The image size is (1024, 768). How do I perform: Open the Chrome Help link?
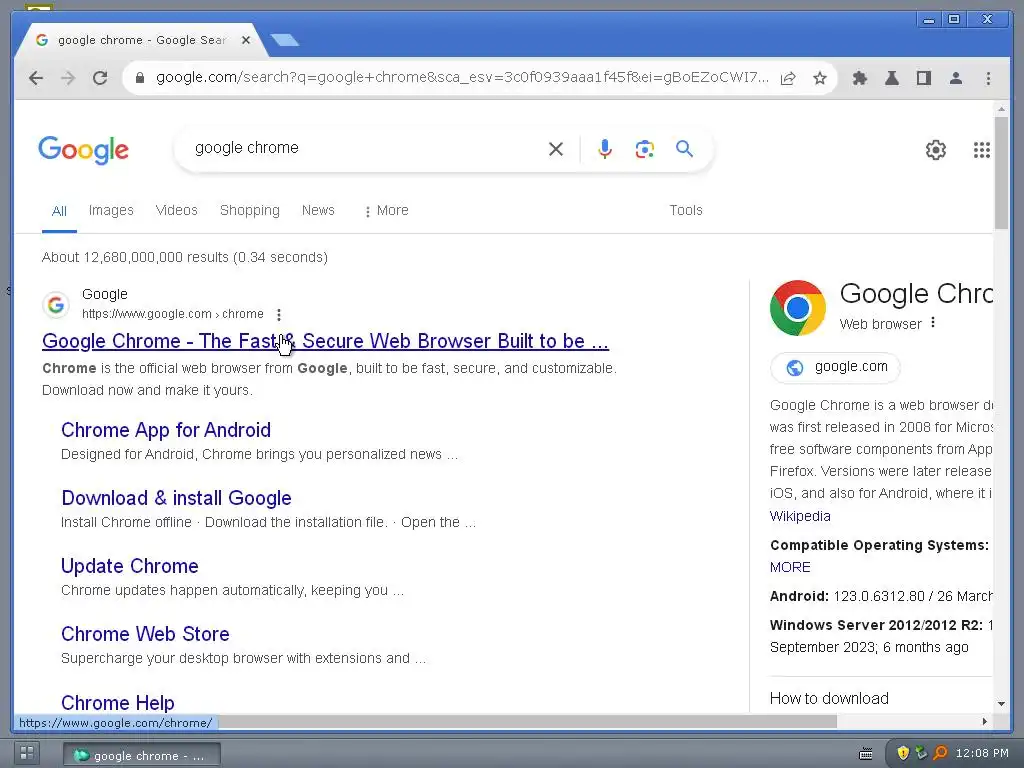[x=118, y=702]
